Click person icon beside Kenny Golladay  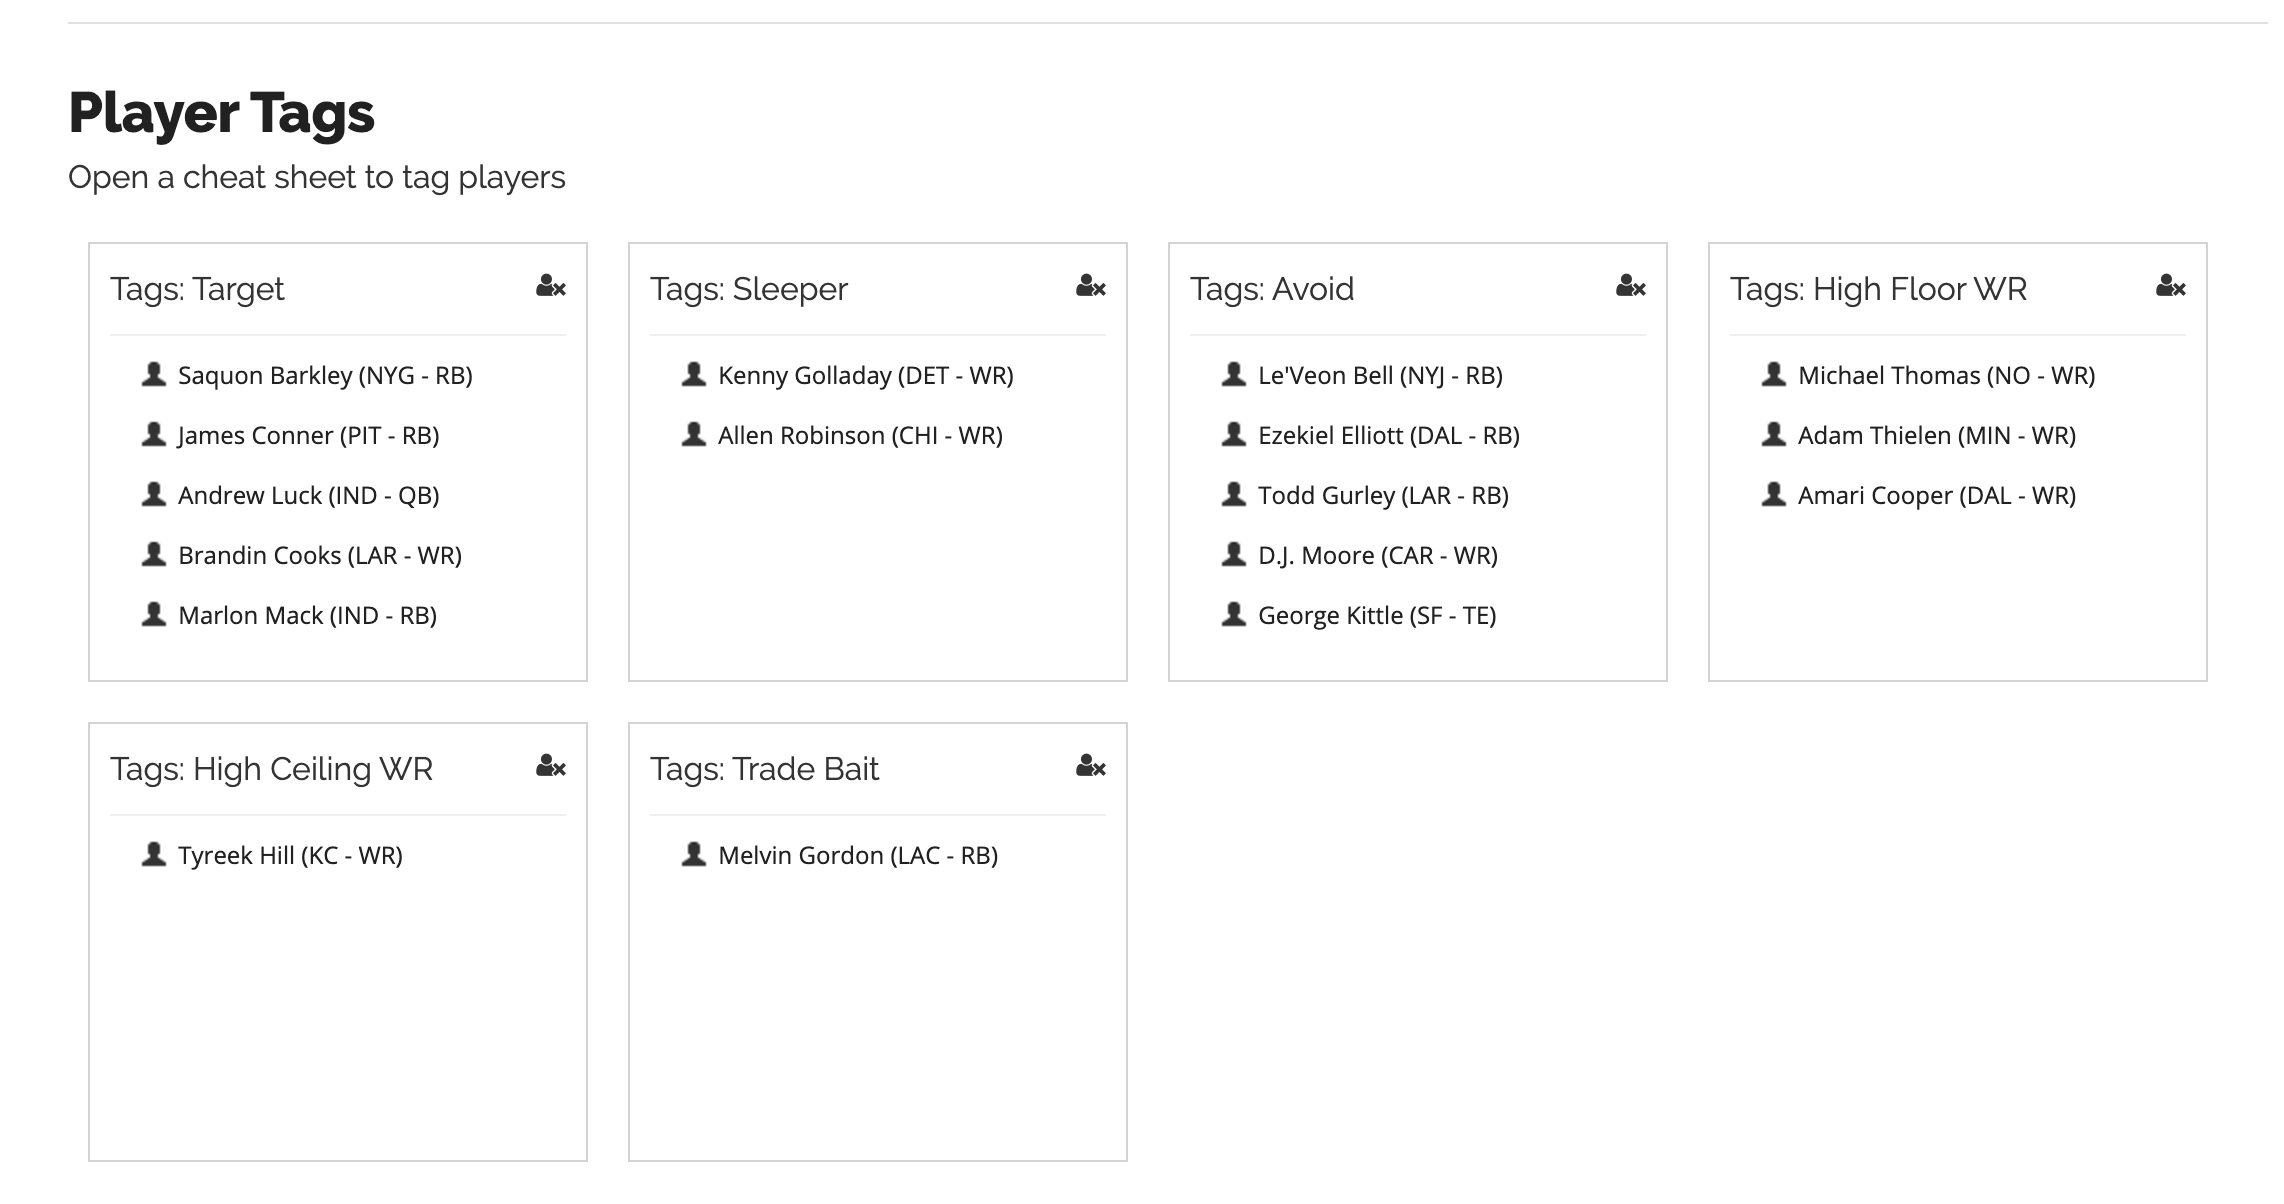694,374
